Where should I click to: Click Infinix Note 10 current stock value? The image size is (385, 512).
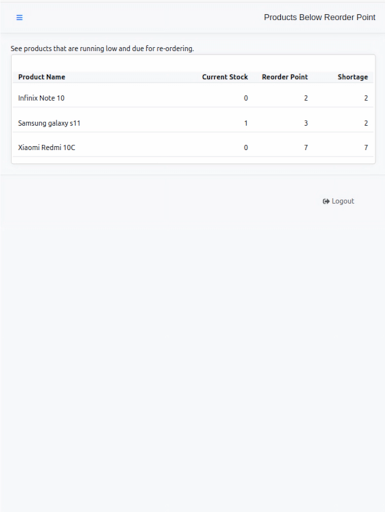coord(246,98)
